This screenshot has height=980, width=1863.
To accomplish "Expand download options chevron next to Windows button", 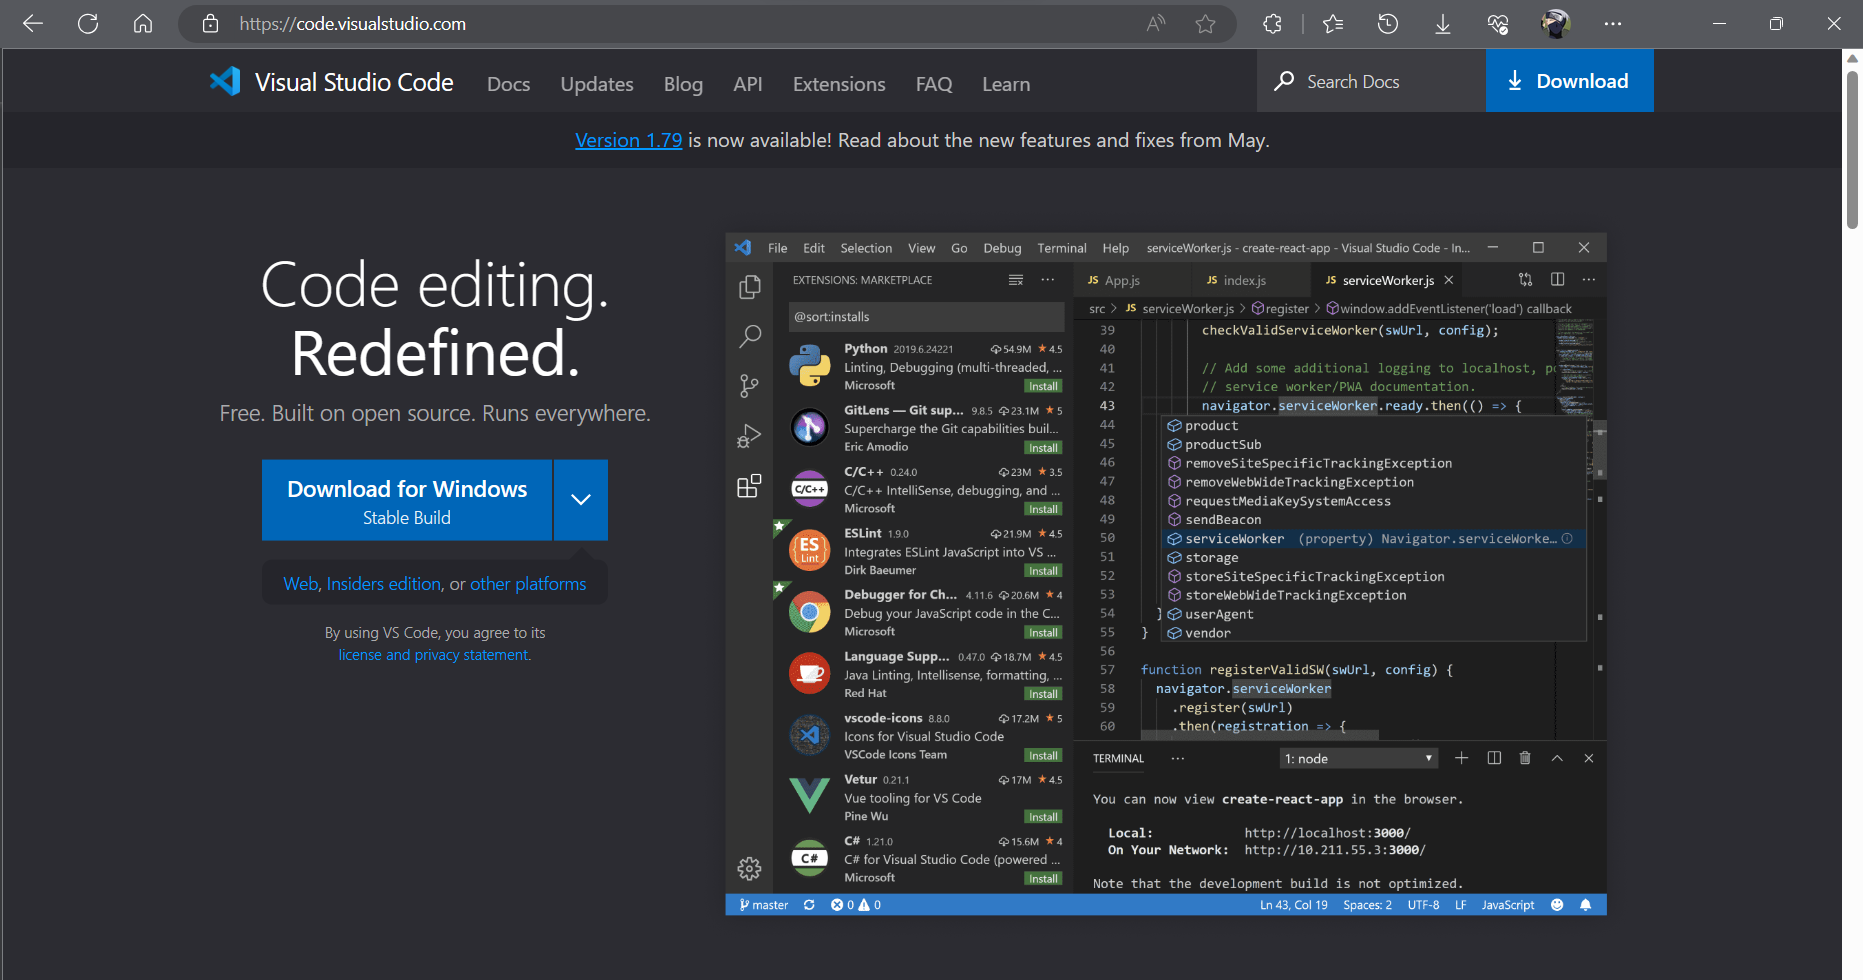I will point(581,500).
